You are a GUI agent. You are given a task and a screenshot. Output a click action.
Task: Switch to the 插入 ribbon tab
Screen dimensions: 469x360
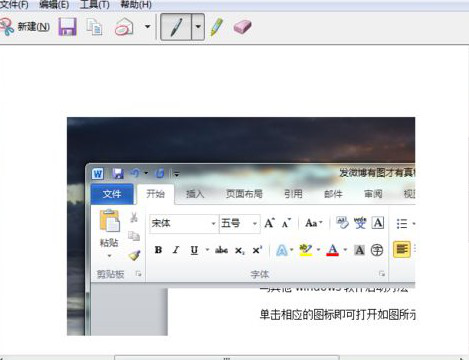click(x=195, y=194)
